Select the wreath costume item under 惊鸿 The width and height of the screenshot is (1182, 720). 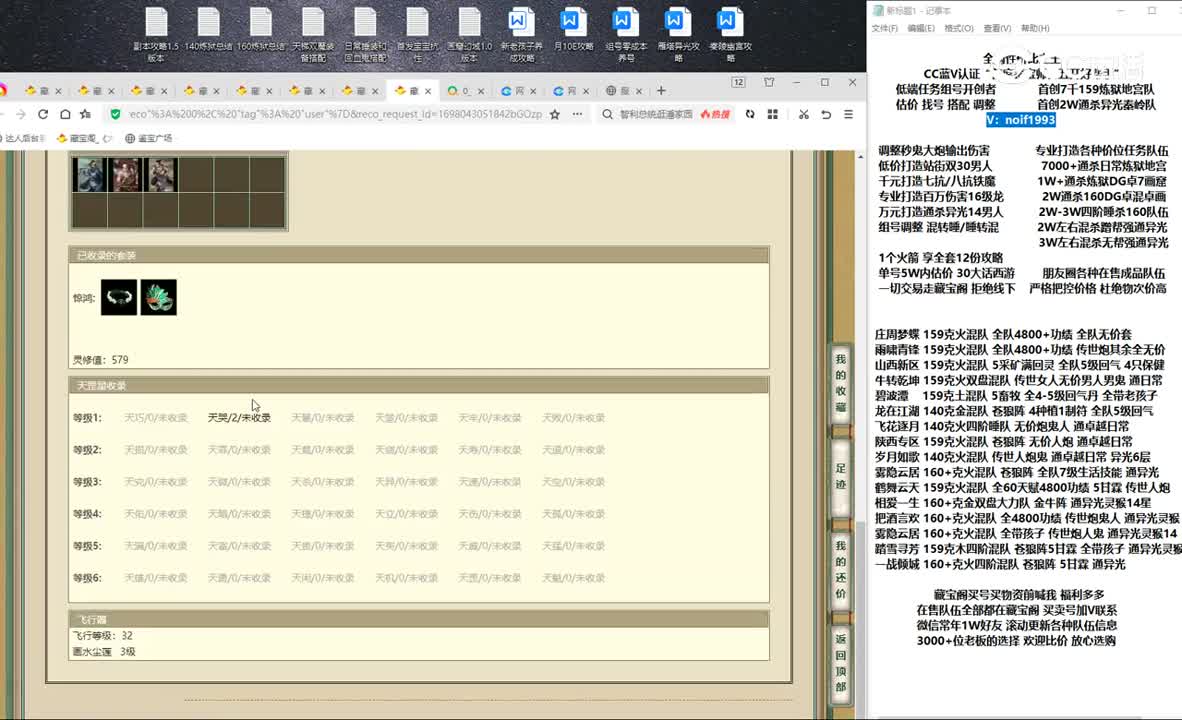pos(119,297)
